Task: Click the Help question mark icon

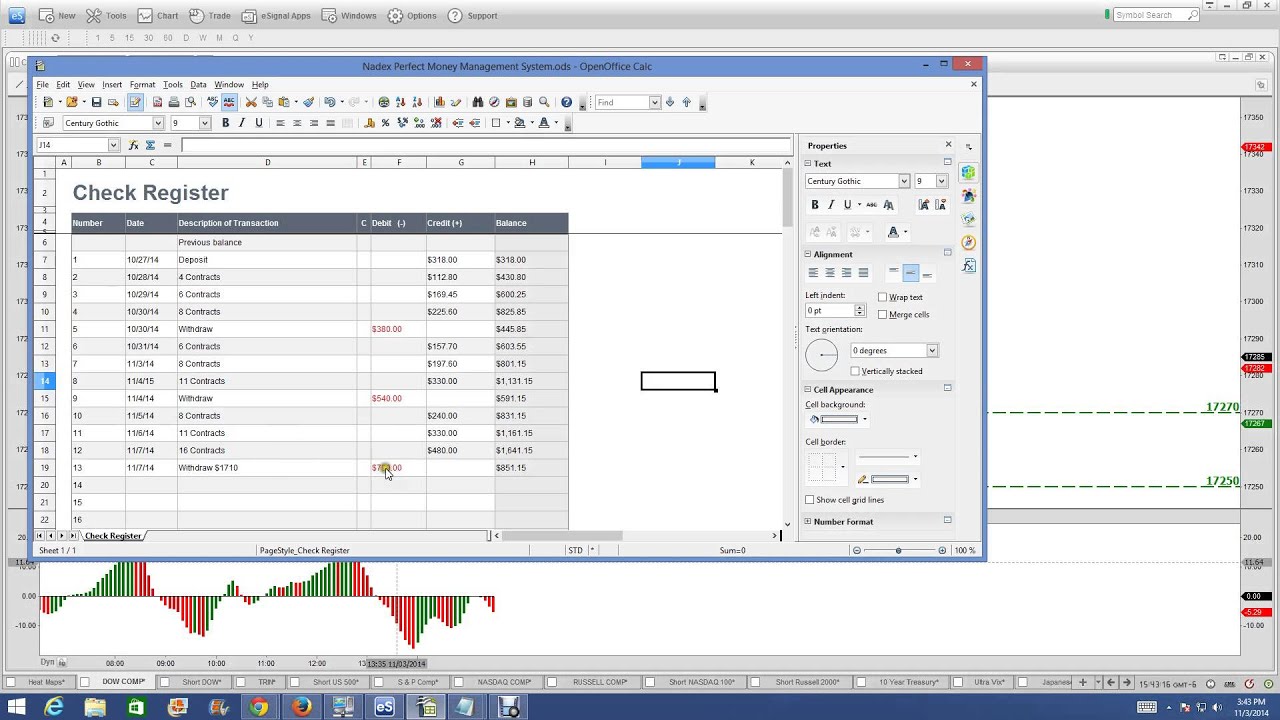Action: click(x=566, y=102)
